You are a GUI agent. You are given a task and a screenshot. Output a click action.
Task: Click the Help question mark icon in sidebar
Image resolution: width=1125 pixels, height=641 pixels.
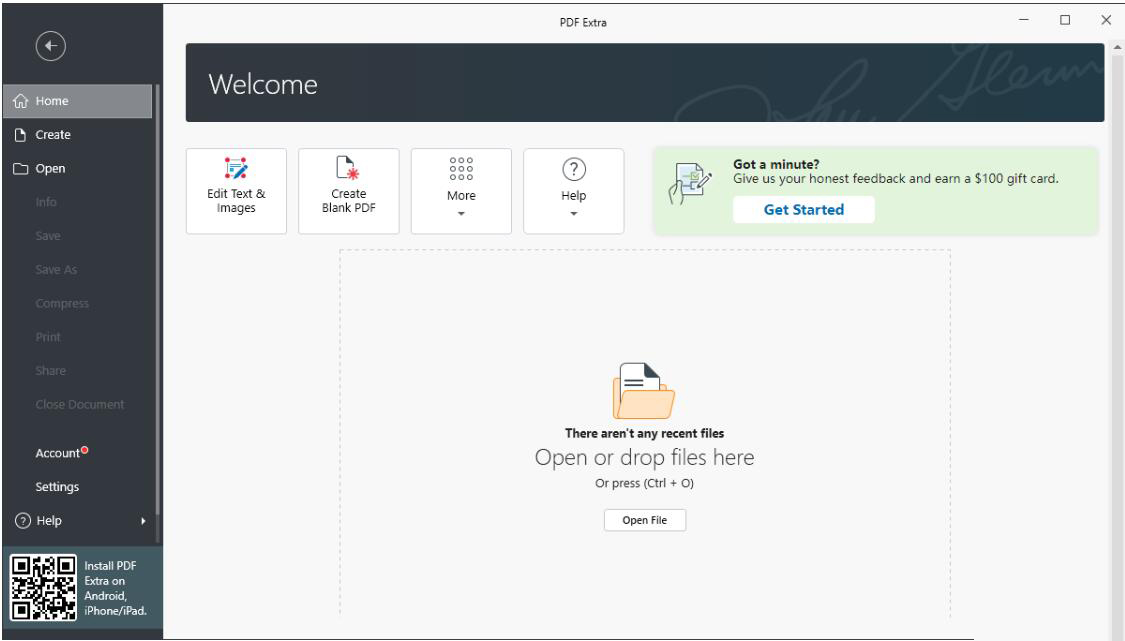(x=23, y=520)
